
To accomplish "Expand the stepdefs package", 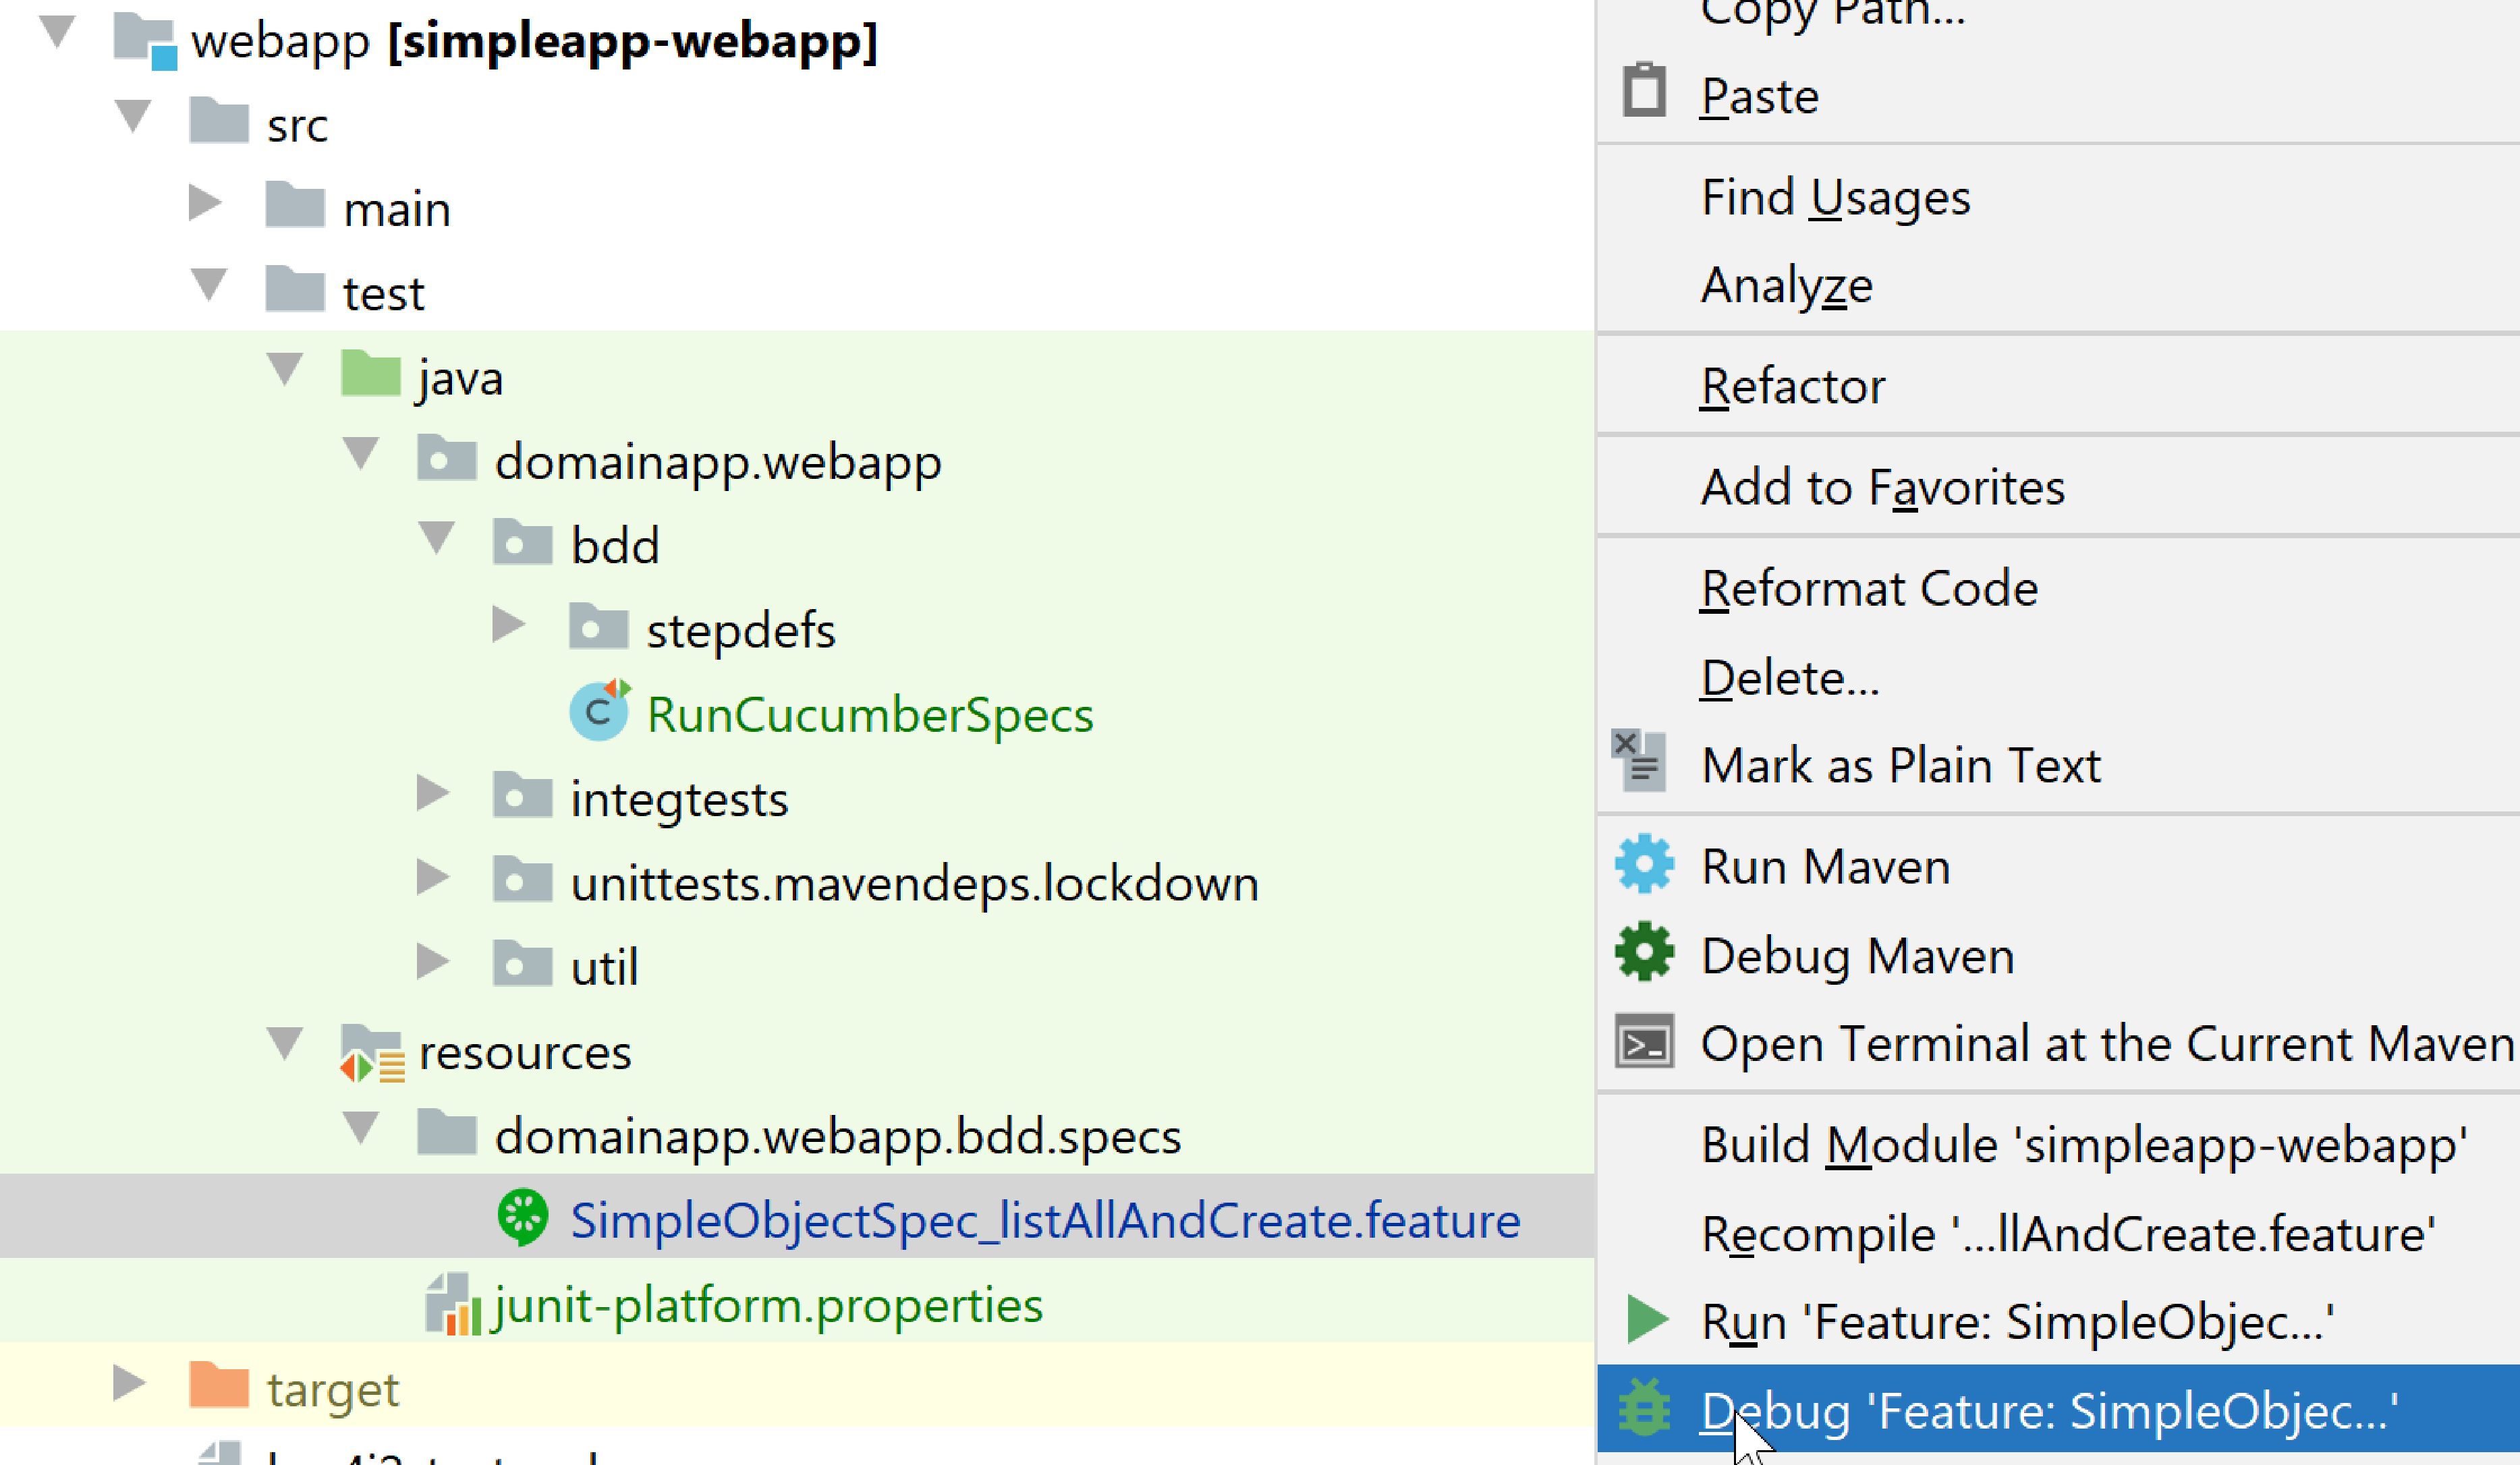I will point(509,625).
